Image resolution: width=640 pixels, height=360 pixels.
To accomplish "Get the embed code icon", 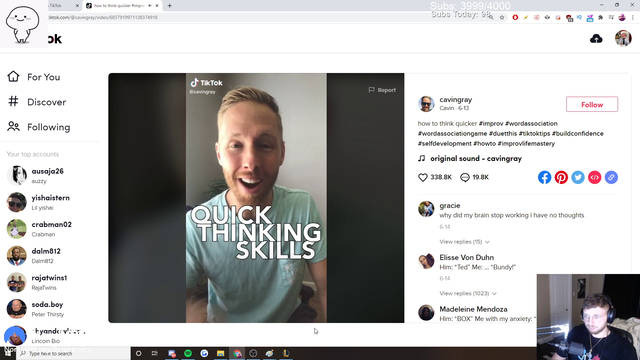I will coord(594,177).
